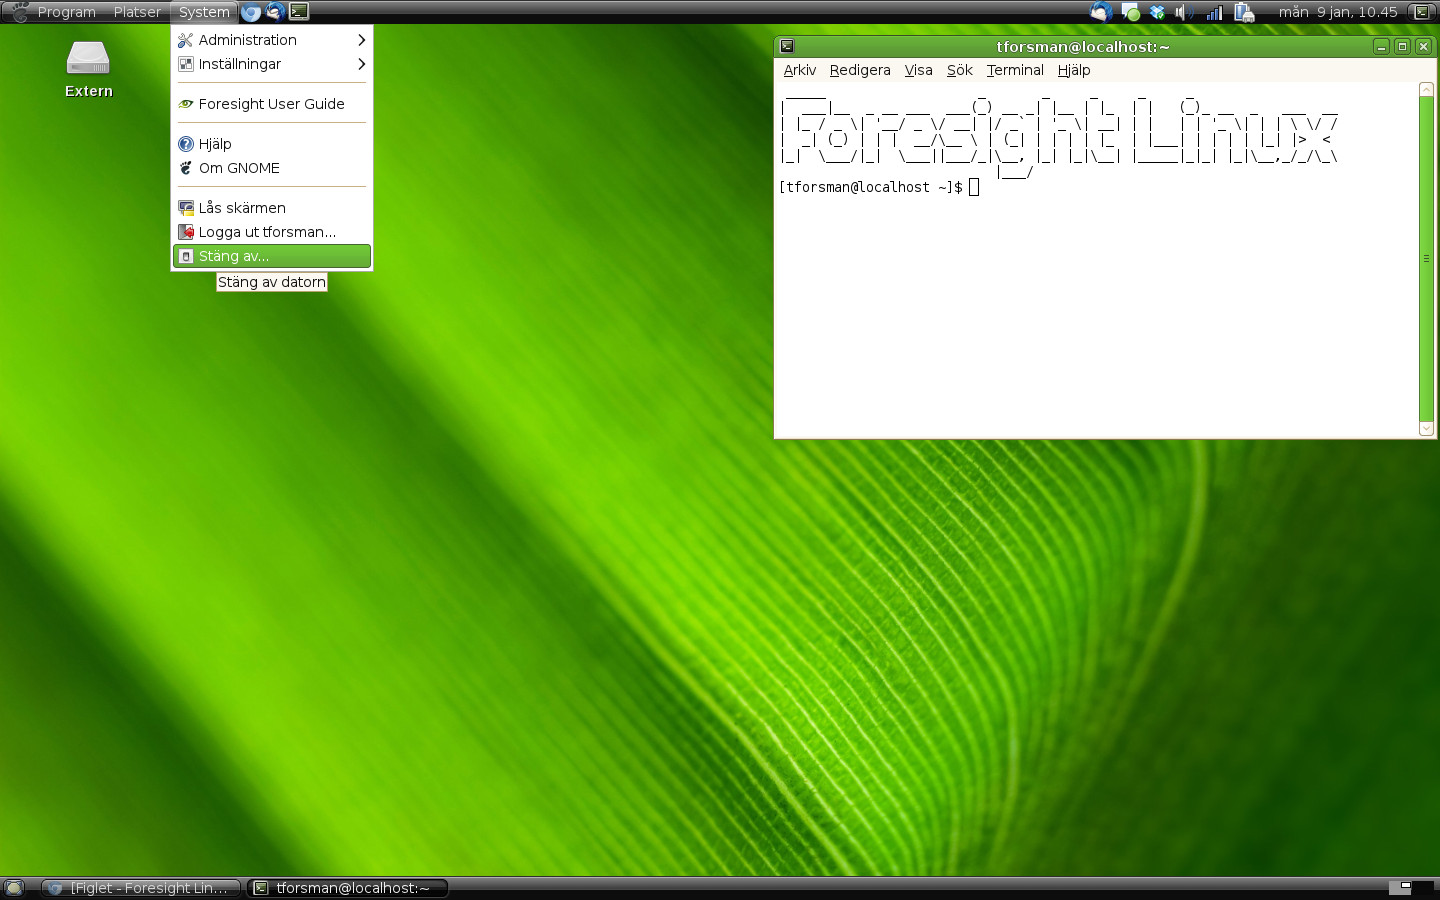1440x900 pixels.
Task: Click the terminal title bar text tforsman@localhost
Action: [1083, 47]
